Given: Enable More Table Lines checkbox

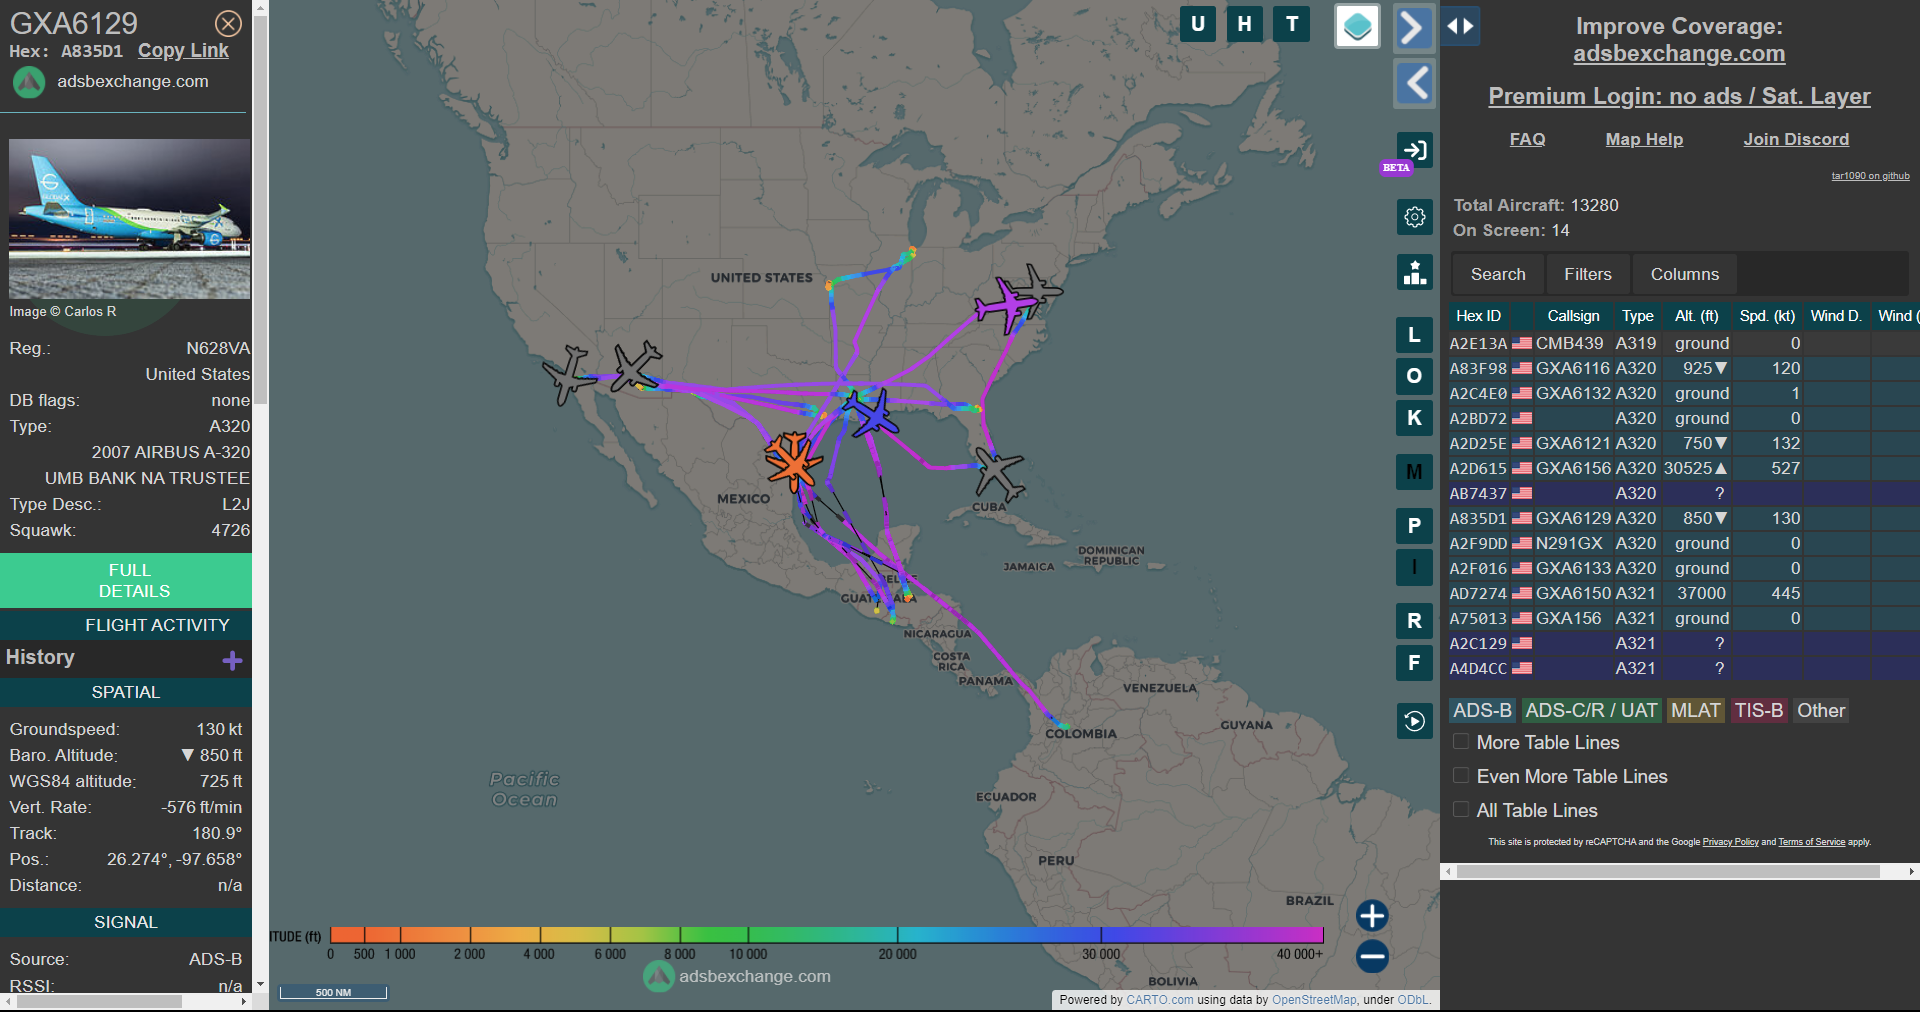Looking at the screenshot, I should (1461, 742).
